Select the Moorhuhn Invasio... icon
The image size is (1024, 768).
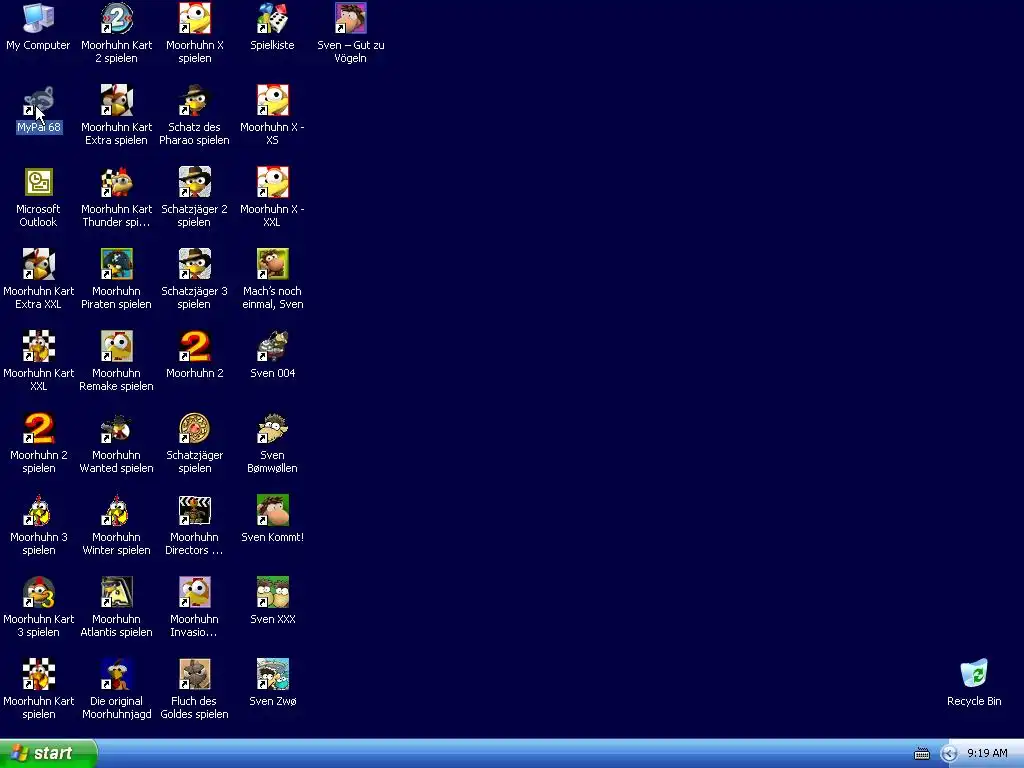tap(195, 592)
